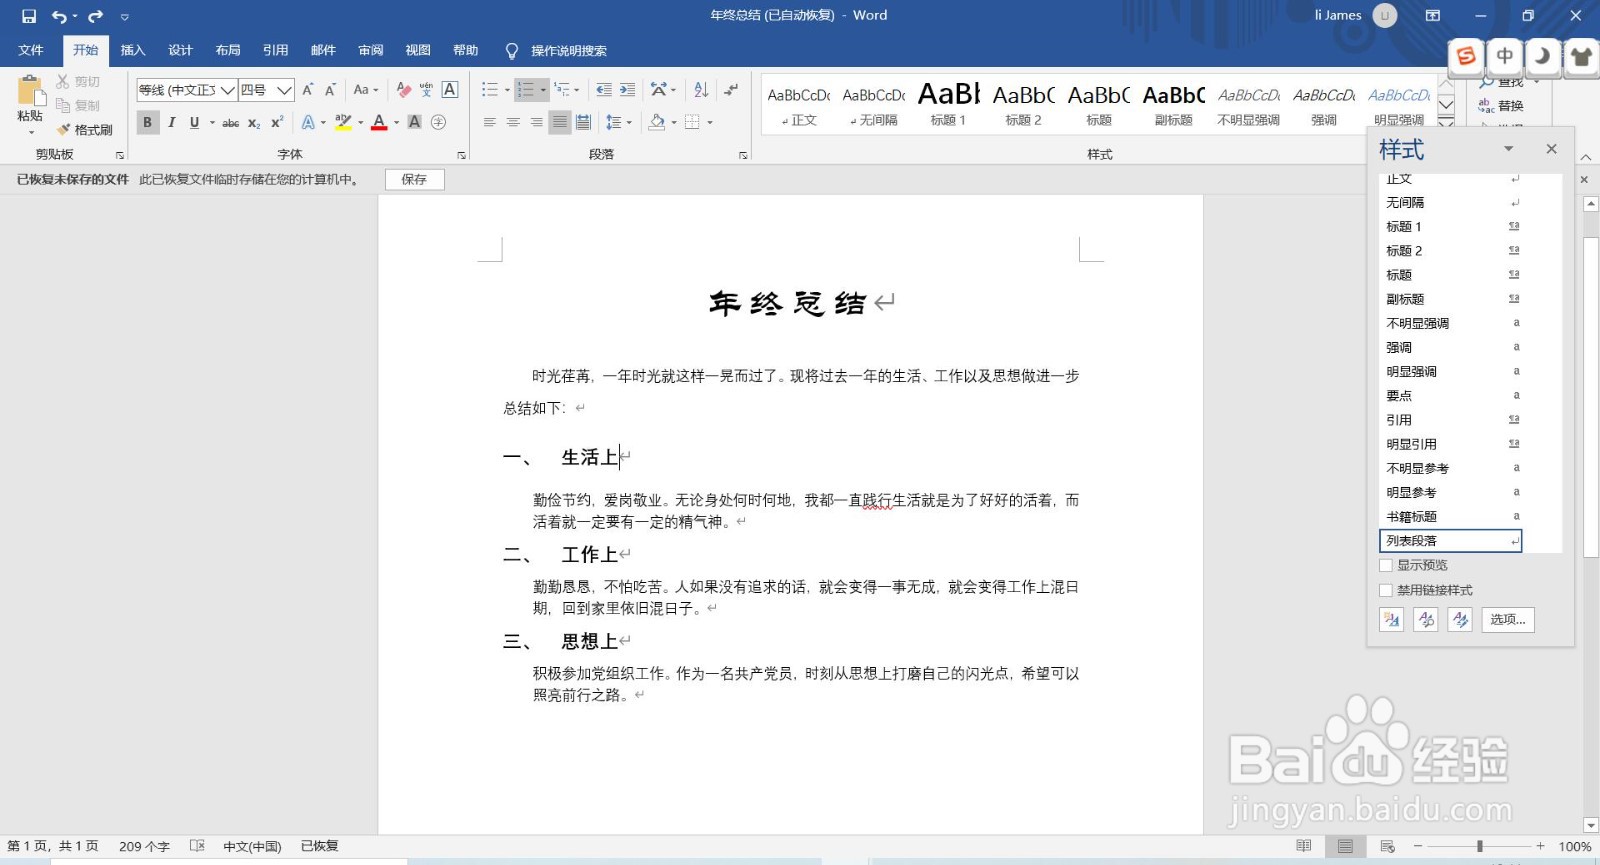Expand the styles gallery
This screenshot has width=1600, height=865.
(1446, 122)
